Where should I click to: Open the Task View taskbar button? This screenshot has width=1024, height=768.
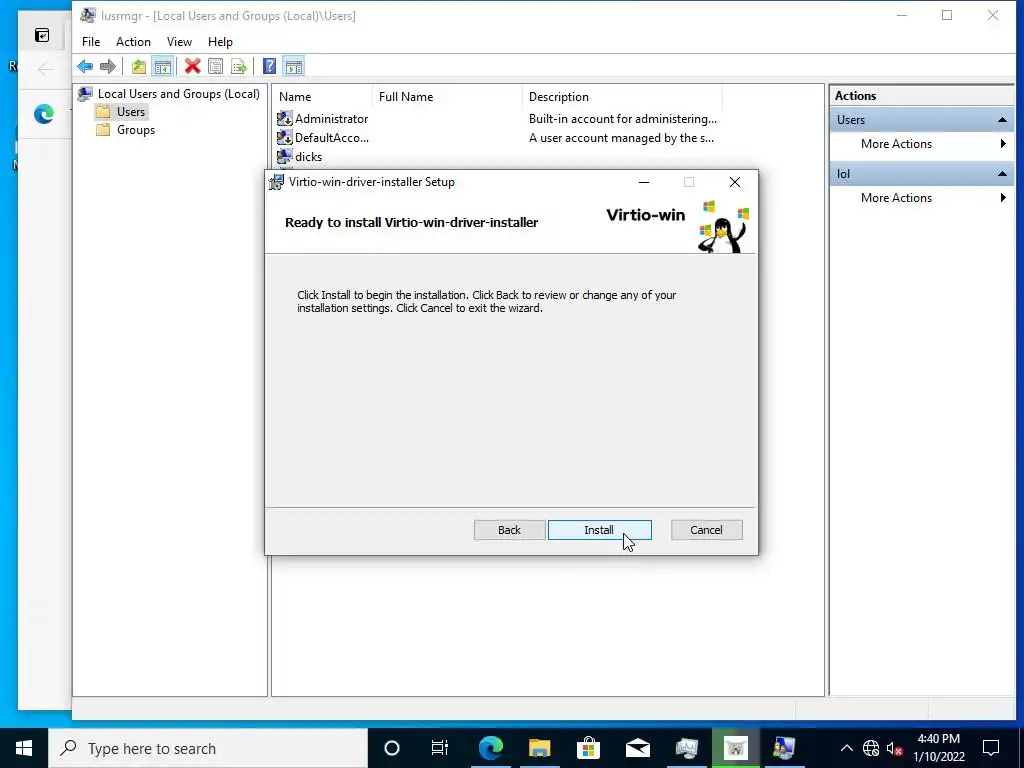click(440, 748)
